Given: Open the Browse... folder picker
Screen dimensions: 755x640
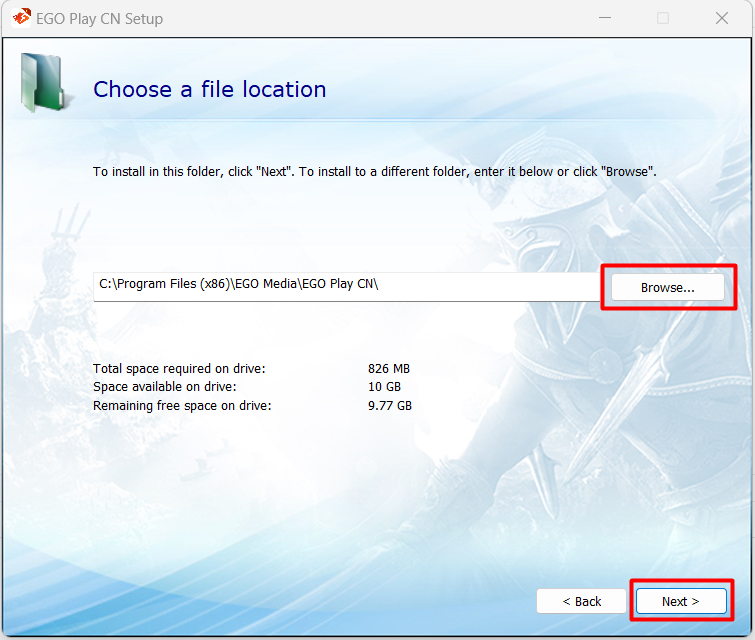Looking at the screenshot, I should point(667,287).
